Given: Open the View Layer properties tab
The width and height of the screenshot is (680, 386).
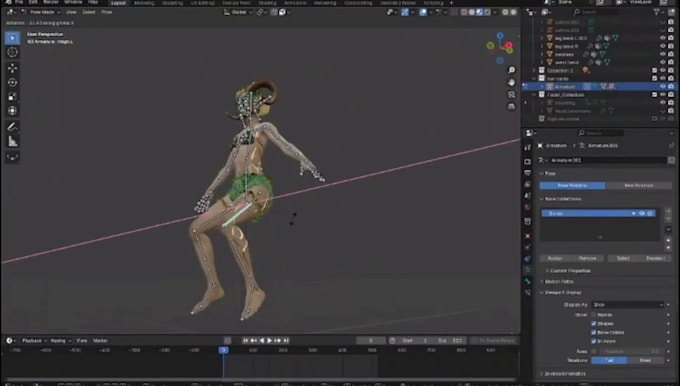Looking at the screenshot, I should [x=527, y=184].
